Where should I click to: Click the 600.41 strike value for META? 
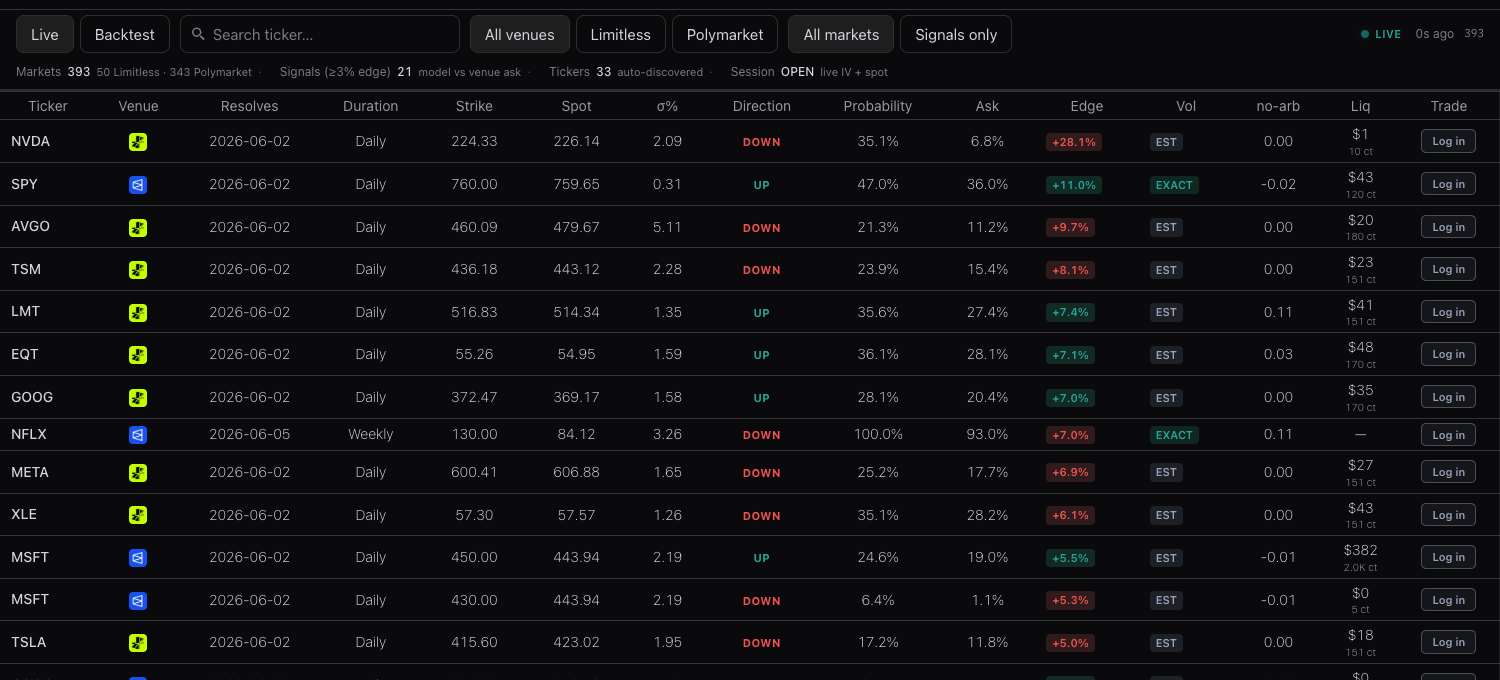474,472
